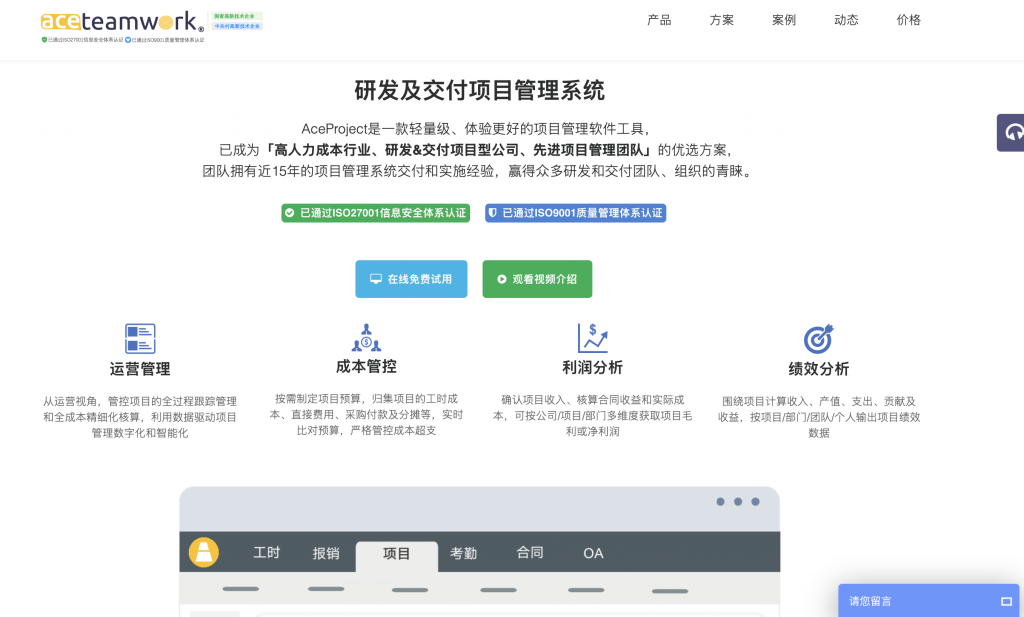Open the 价格 page
This screenshot has height=617, width=1024.
click(908, 20)
